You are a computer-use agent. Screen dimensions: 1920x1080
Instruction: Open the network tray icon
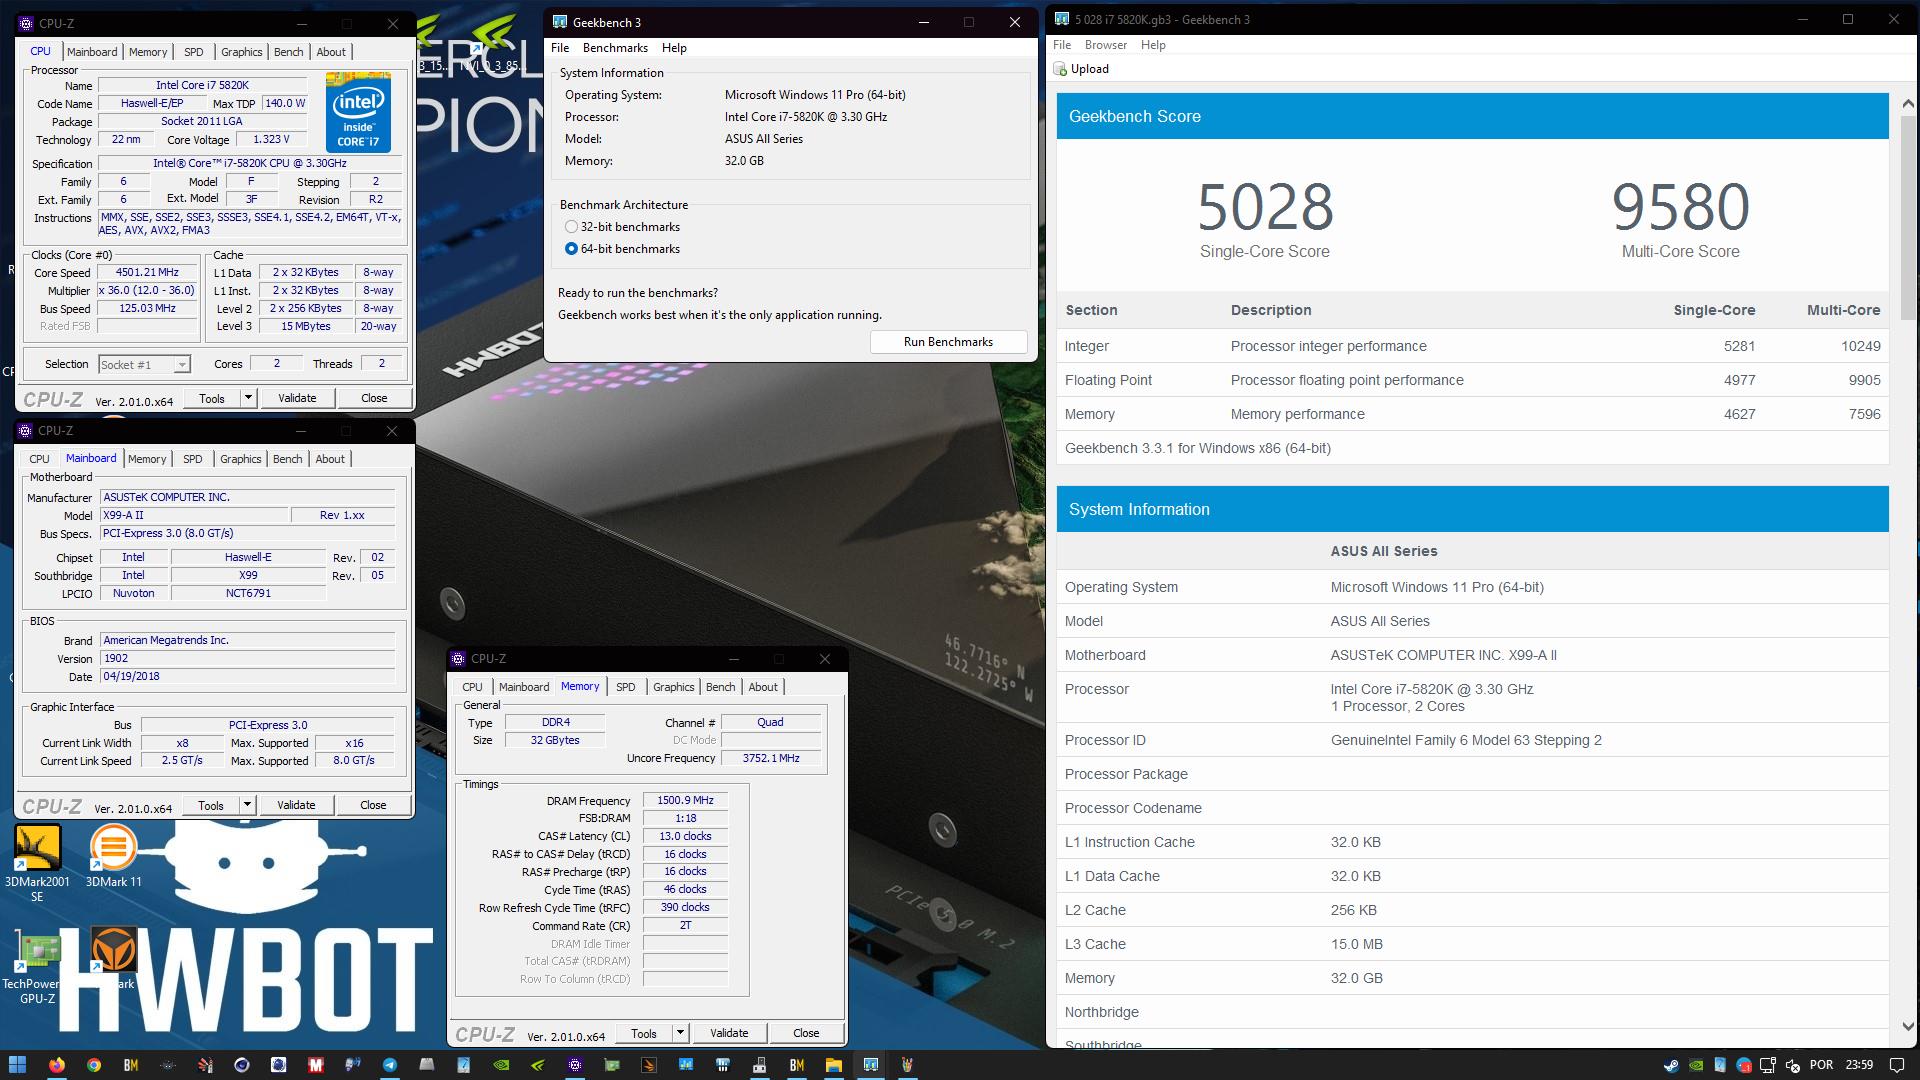coord(1768,1065)
